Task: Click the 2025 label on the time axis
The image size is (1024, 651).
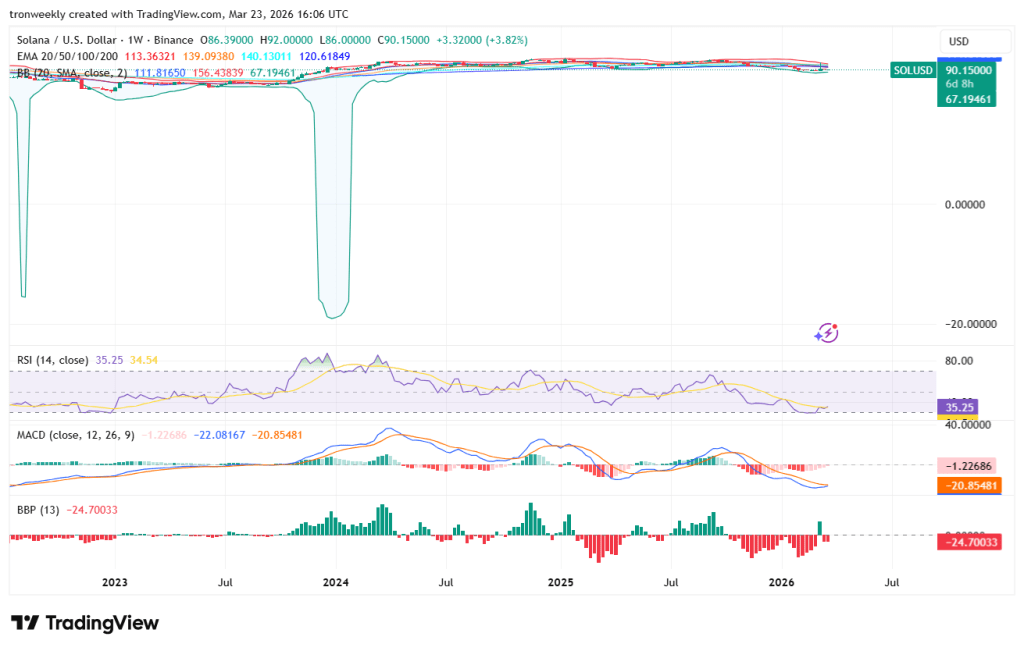Action: tap(560, 582)
